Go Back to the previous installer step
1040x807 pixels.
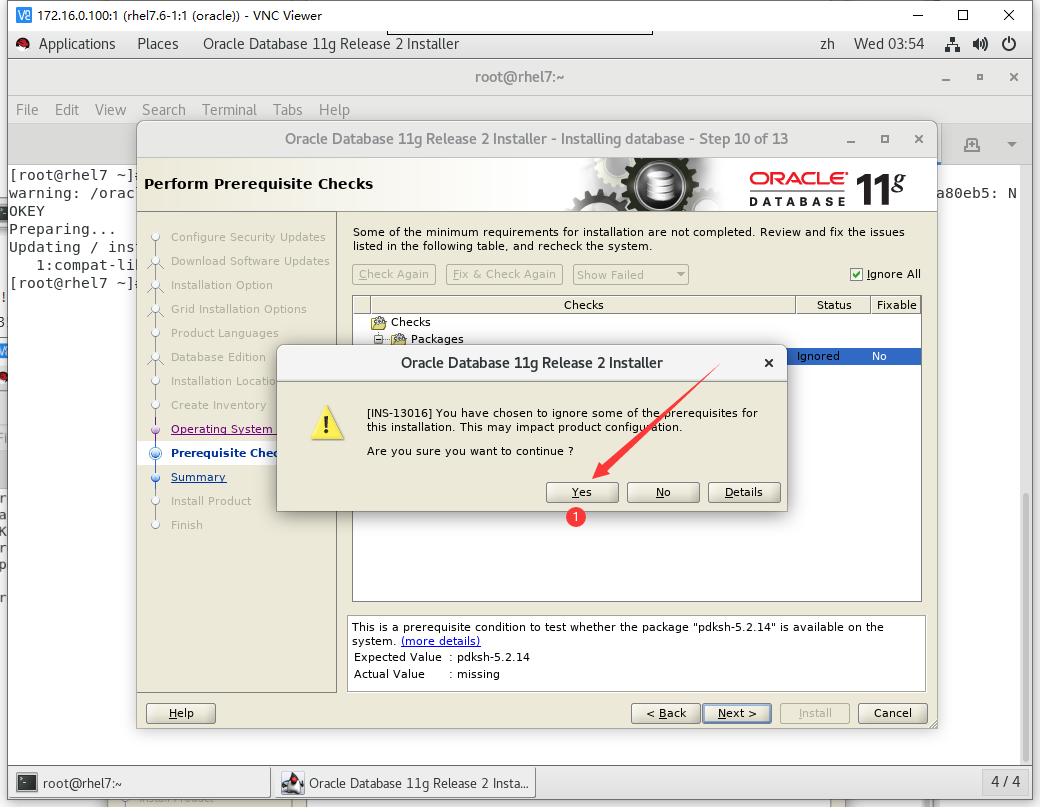666,713
